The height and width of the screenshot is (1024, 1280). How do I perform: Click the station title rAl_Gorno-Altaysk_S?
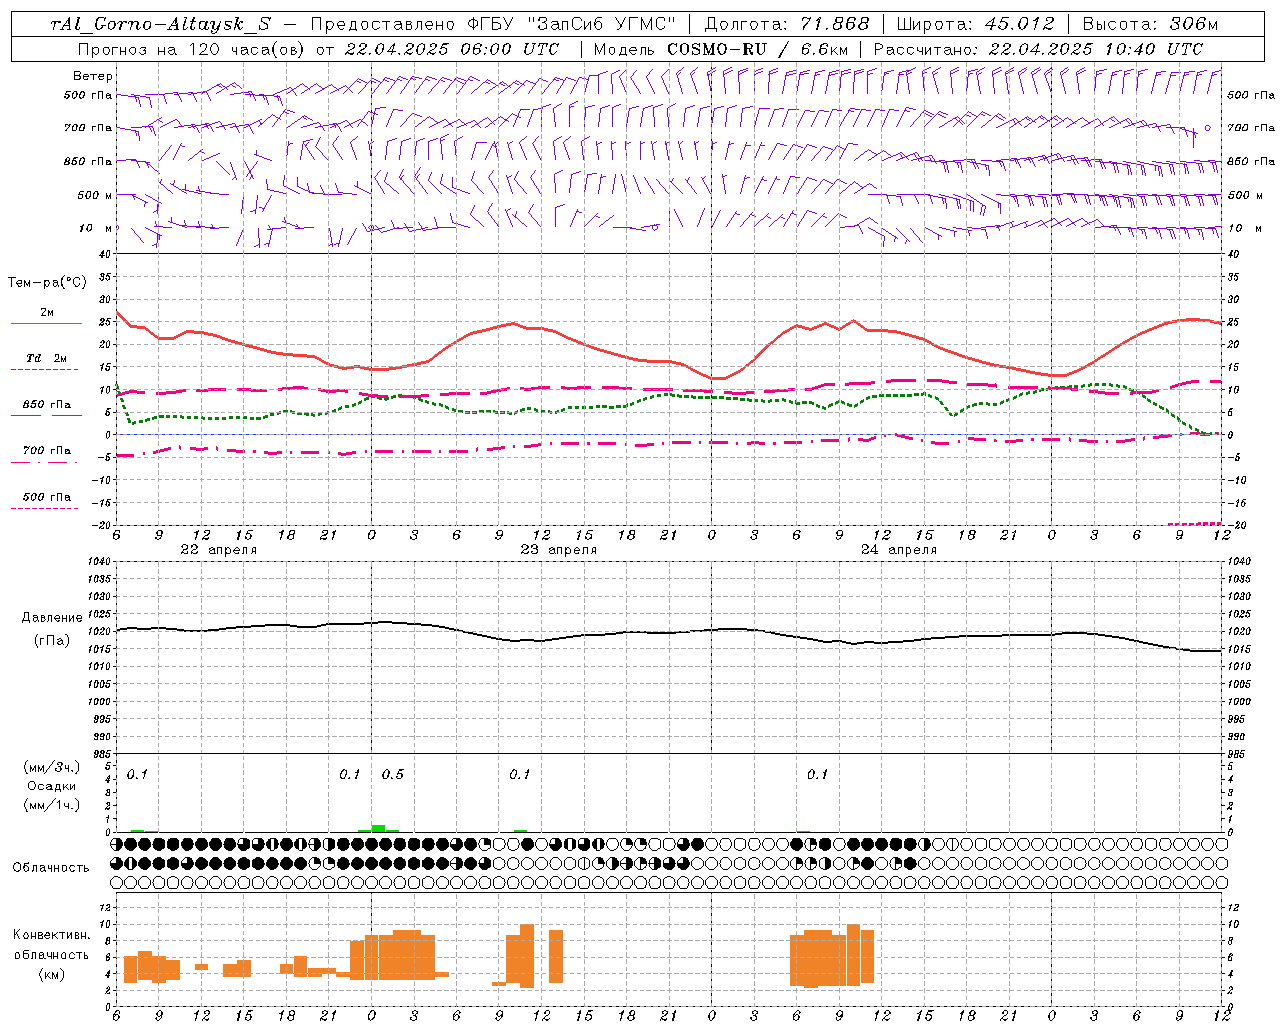[160, 24]
